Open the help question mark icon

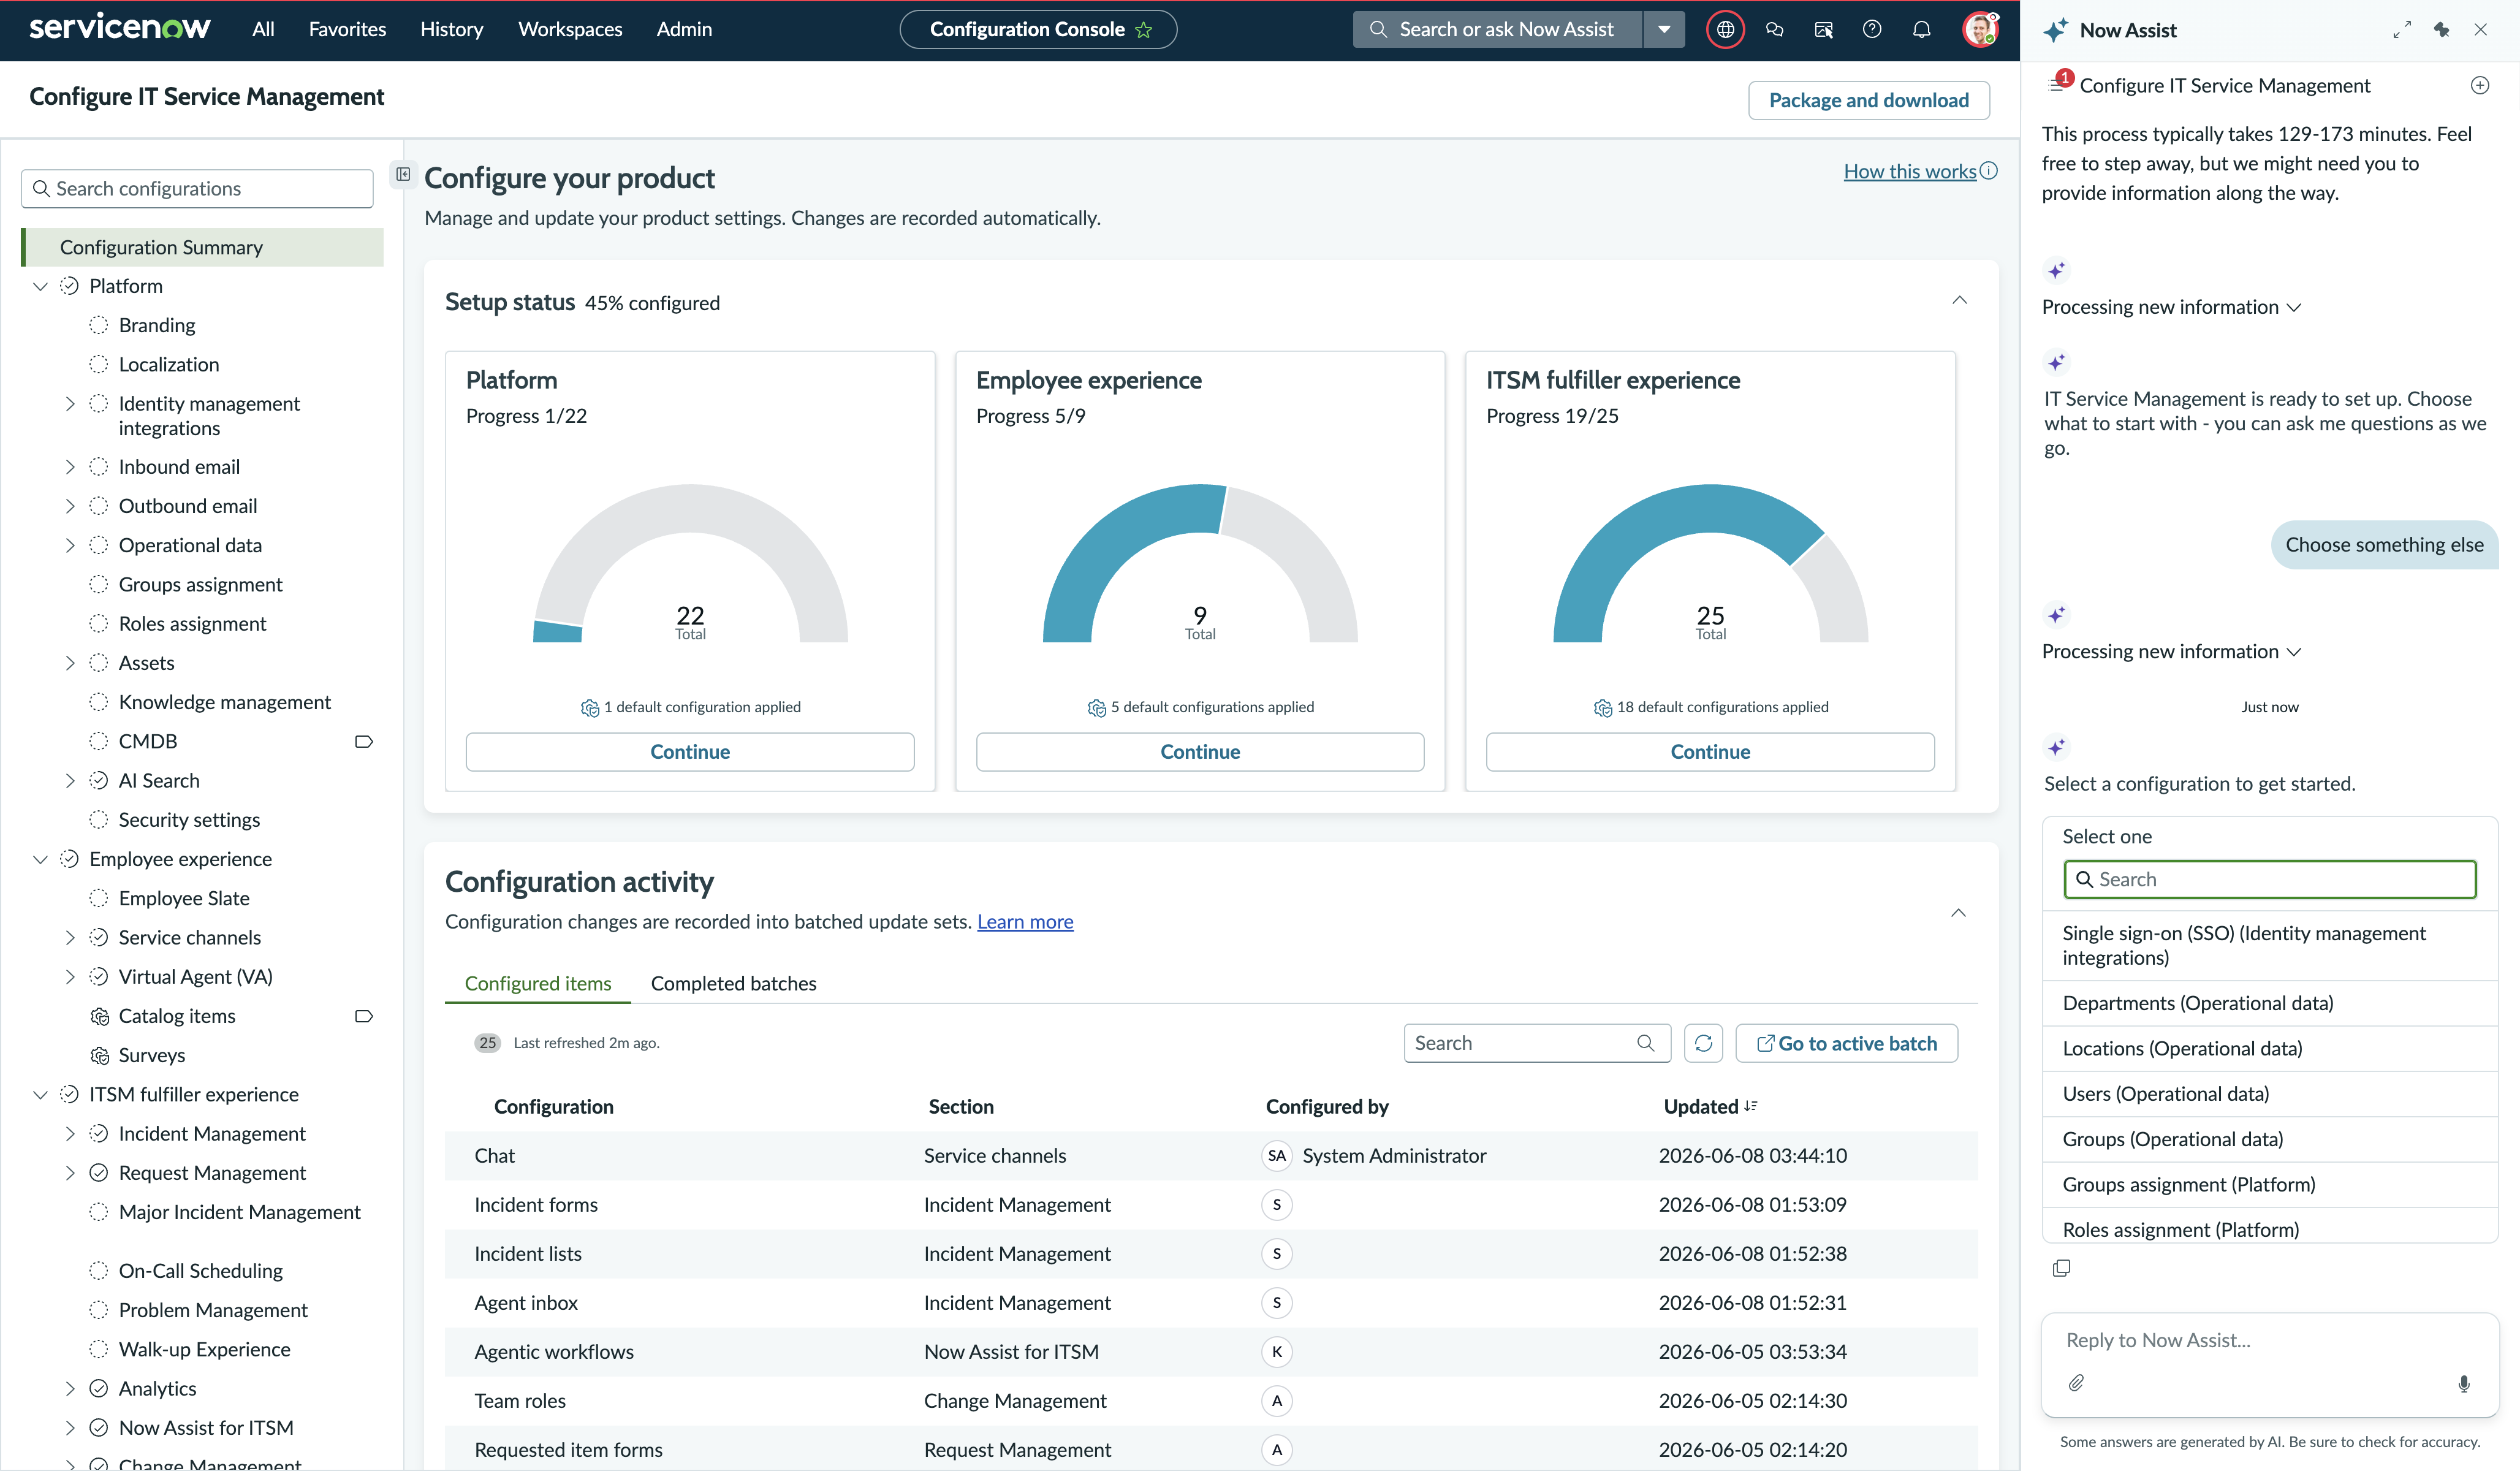(x=1872, y=30)
